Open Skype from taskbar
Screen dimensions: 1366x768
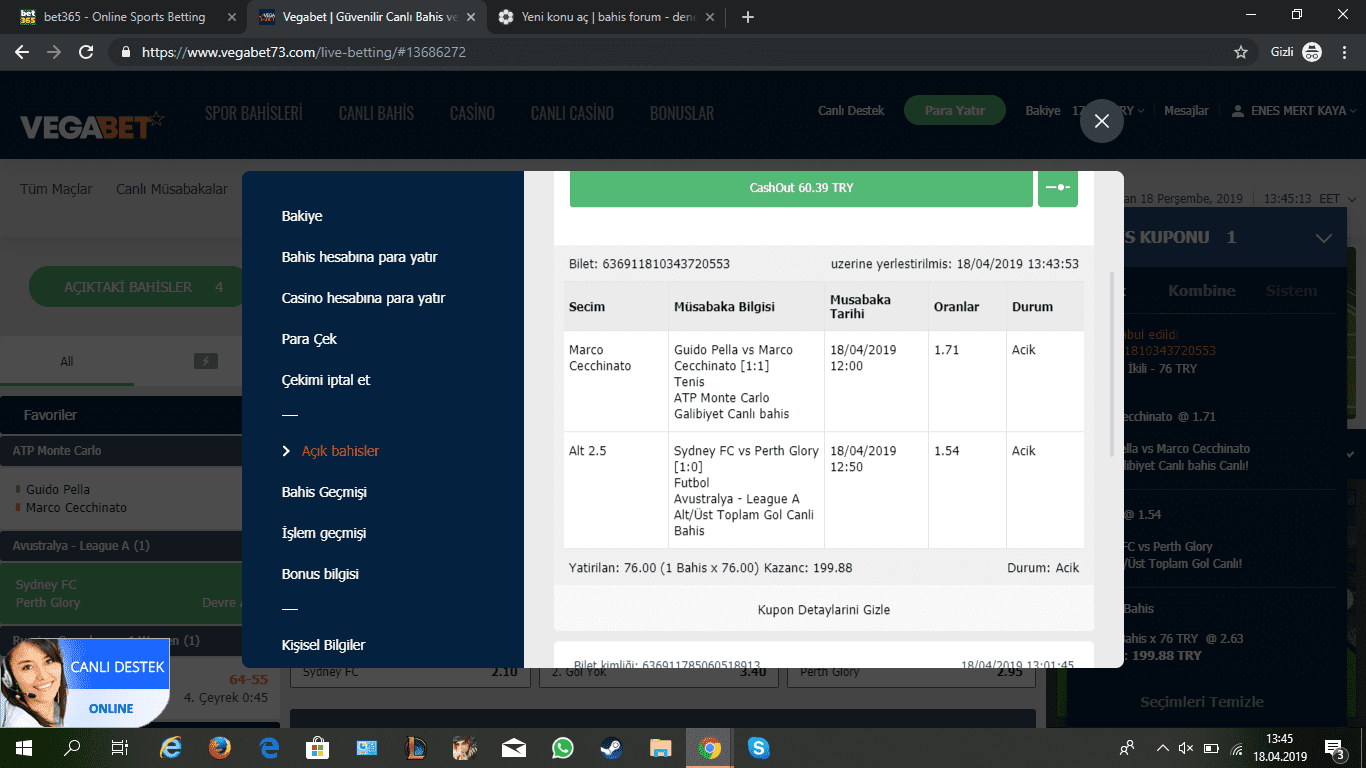[x=759, y=747]
